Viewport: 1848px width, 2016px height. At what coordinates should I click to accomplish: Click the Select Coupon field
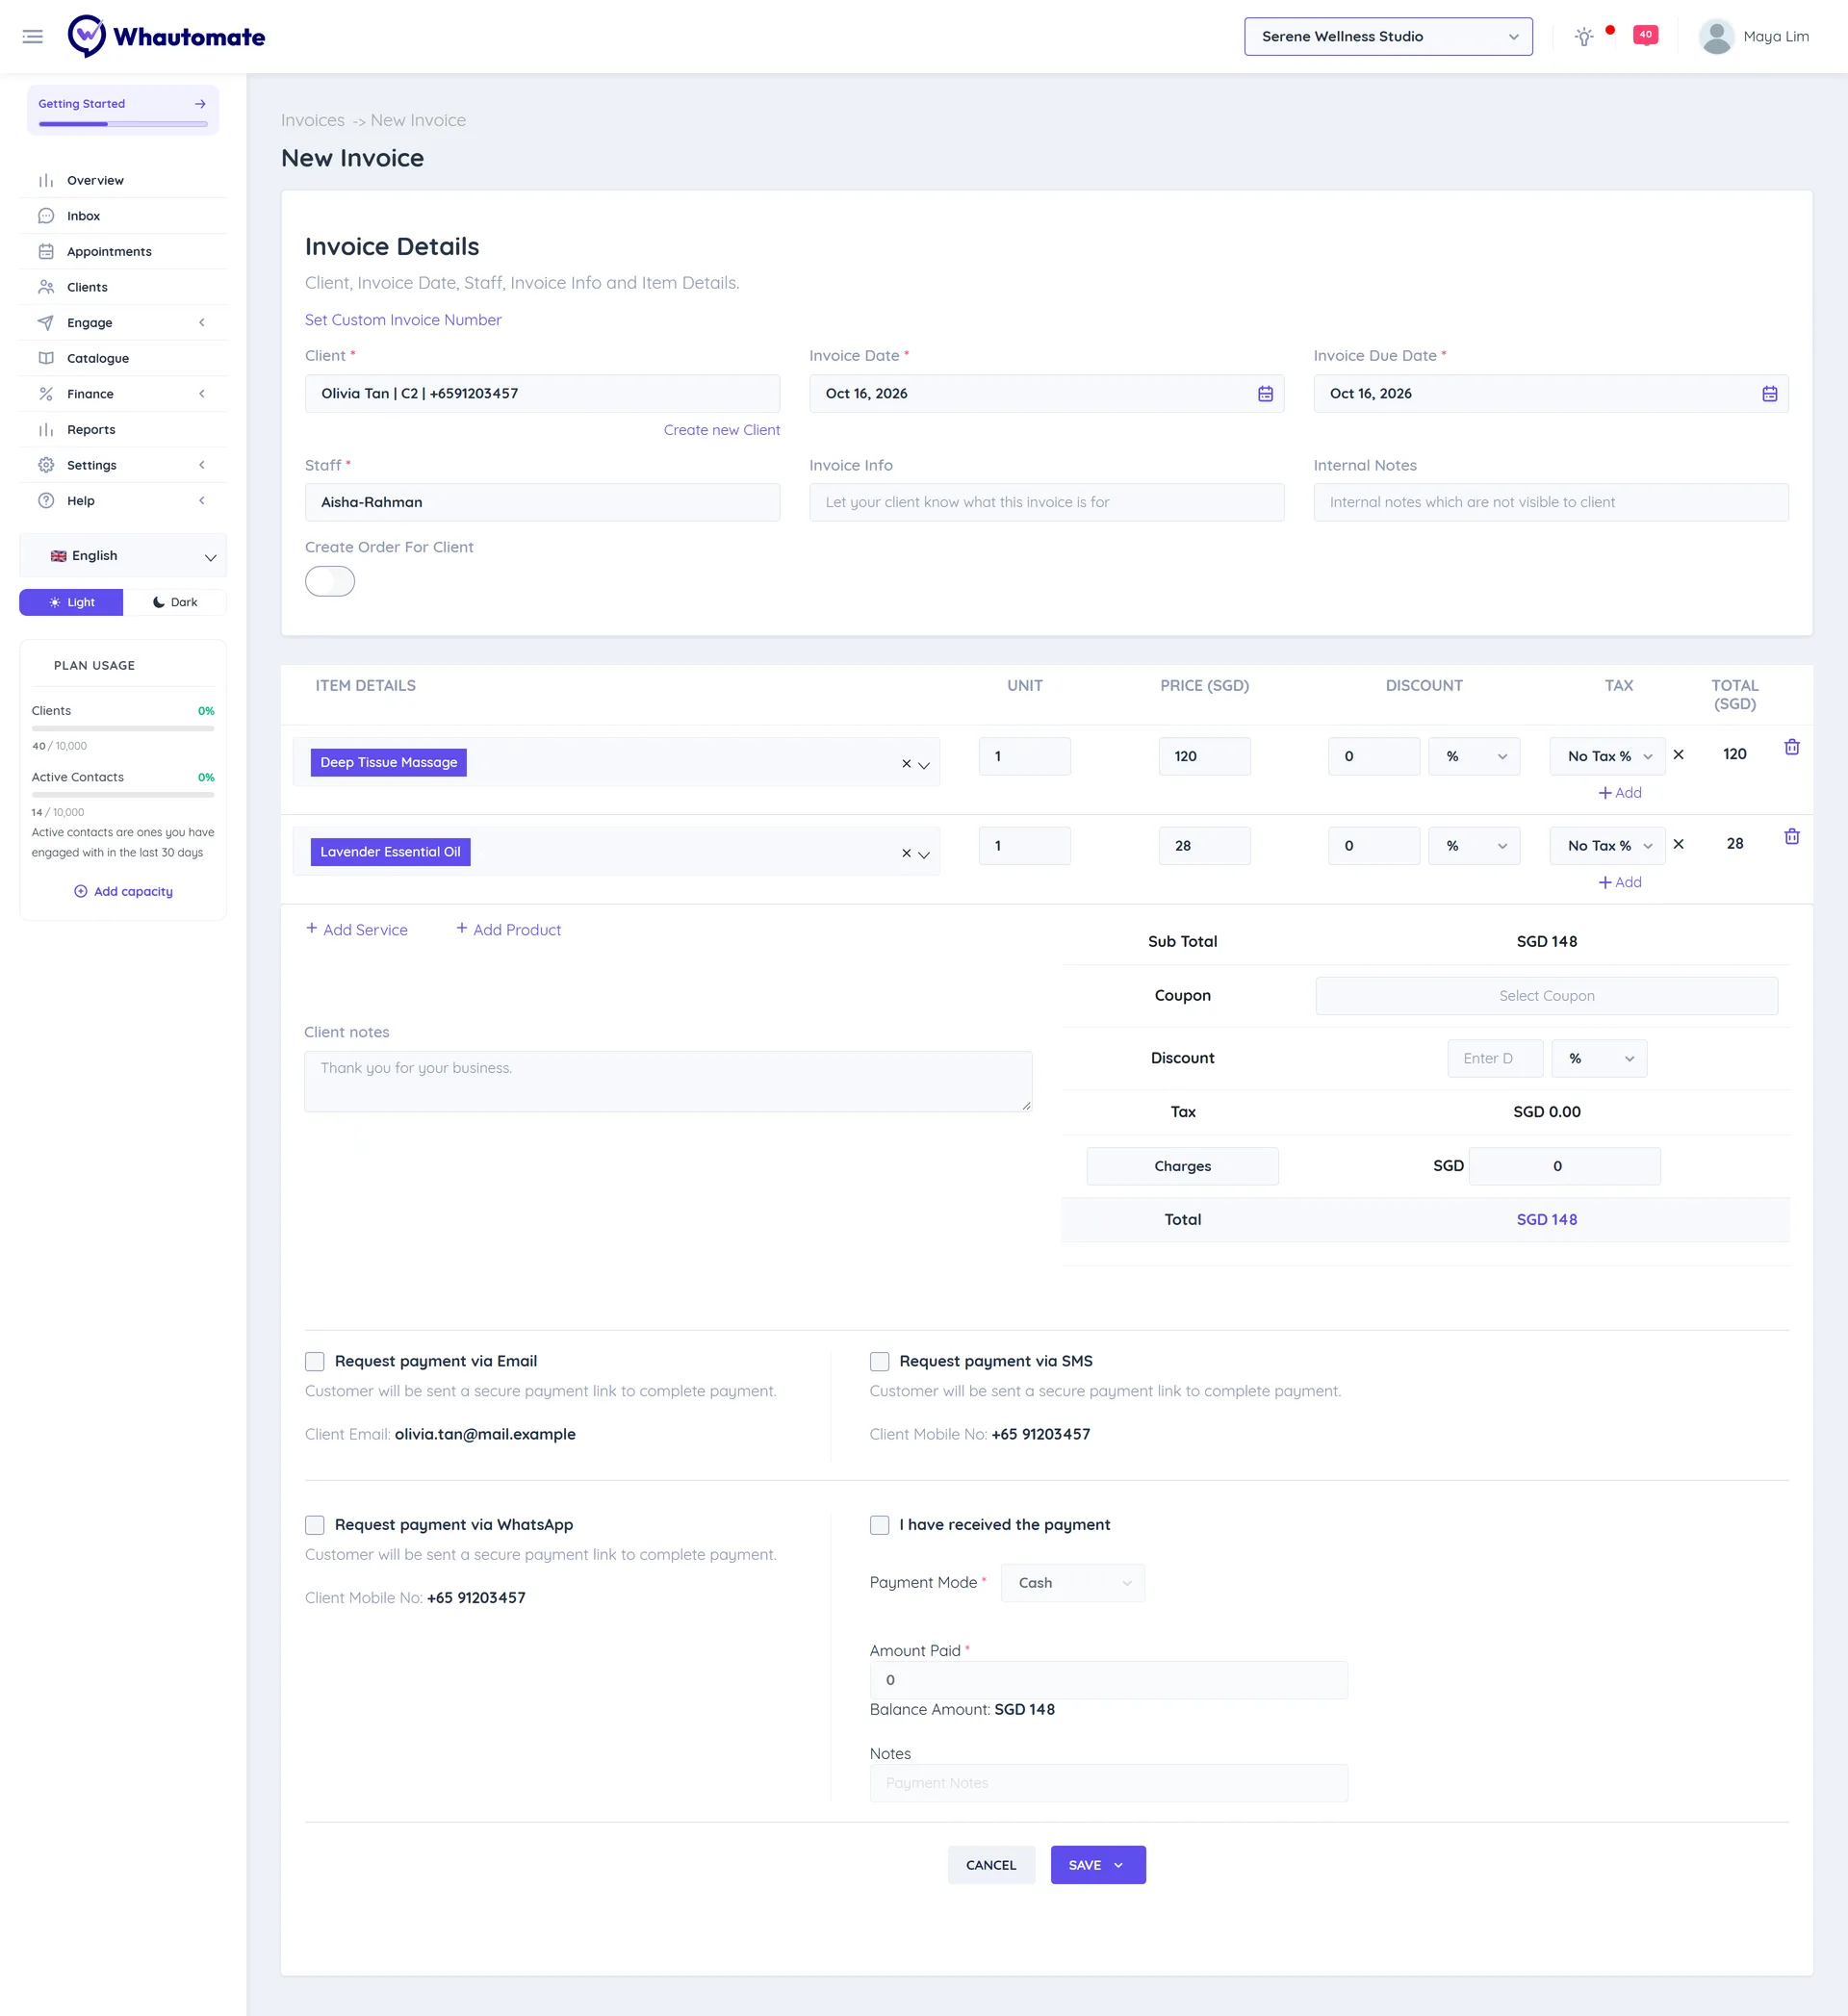[x=1546, y=996]
